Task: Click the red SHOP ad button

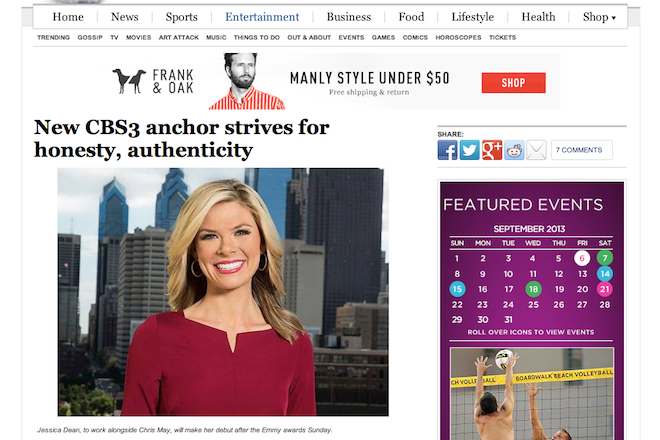Action: [x=514, y=83]
